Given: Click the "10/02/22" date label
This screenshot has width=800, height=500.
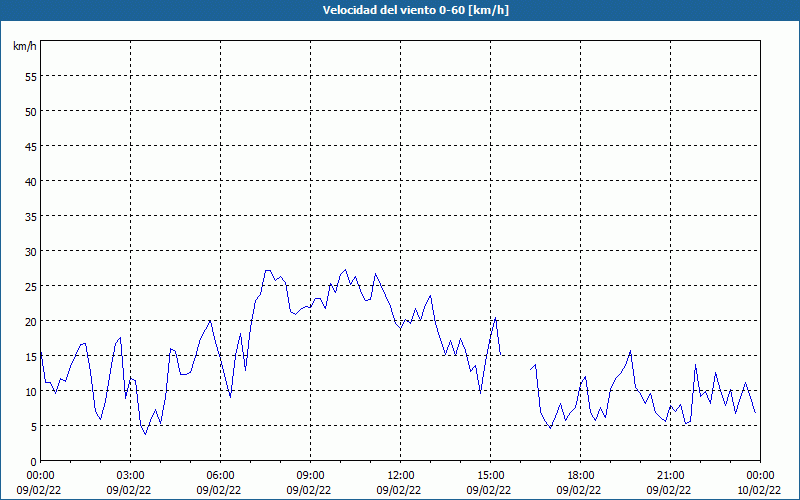Looking at the screenshot, I should click(x=759, y=490).
